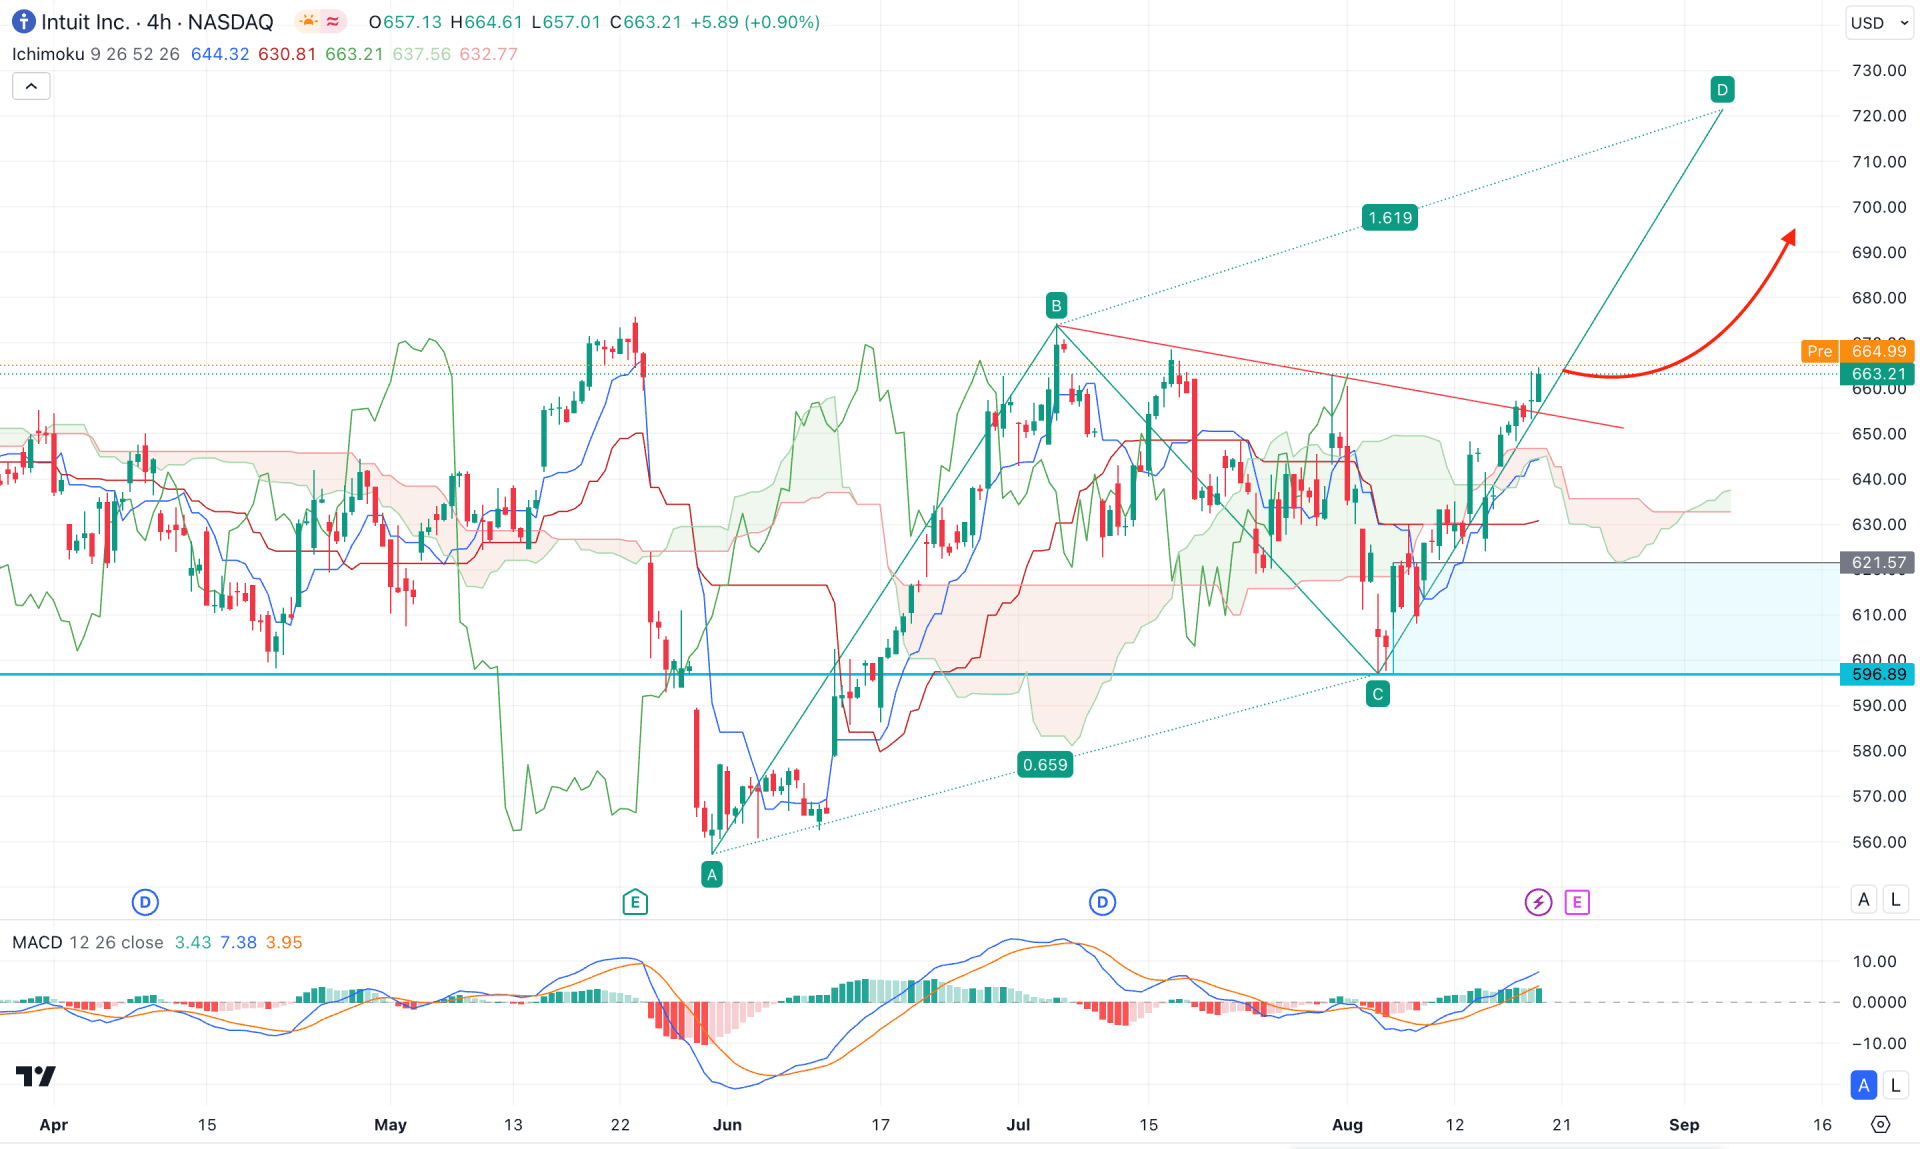Click Ichimoku value 630.81
Viewport: 1920px width, 1149px height.
click(287, 54)
